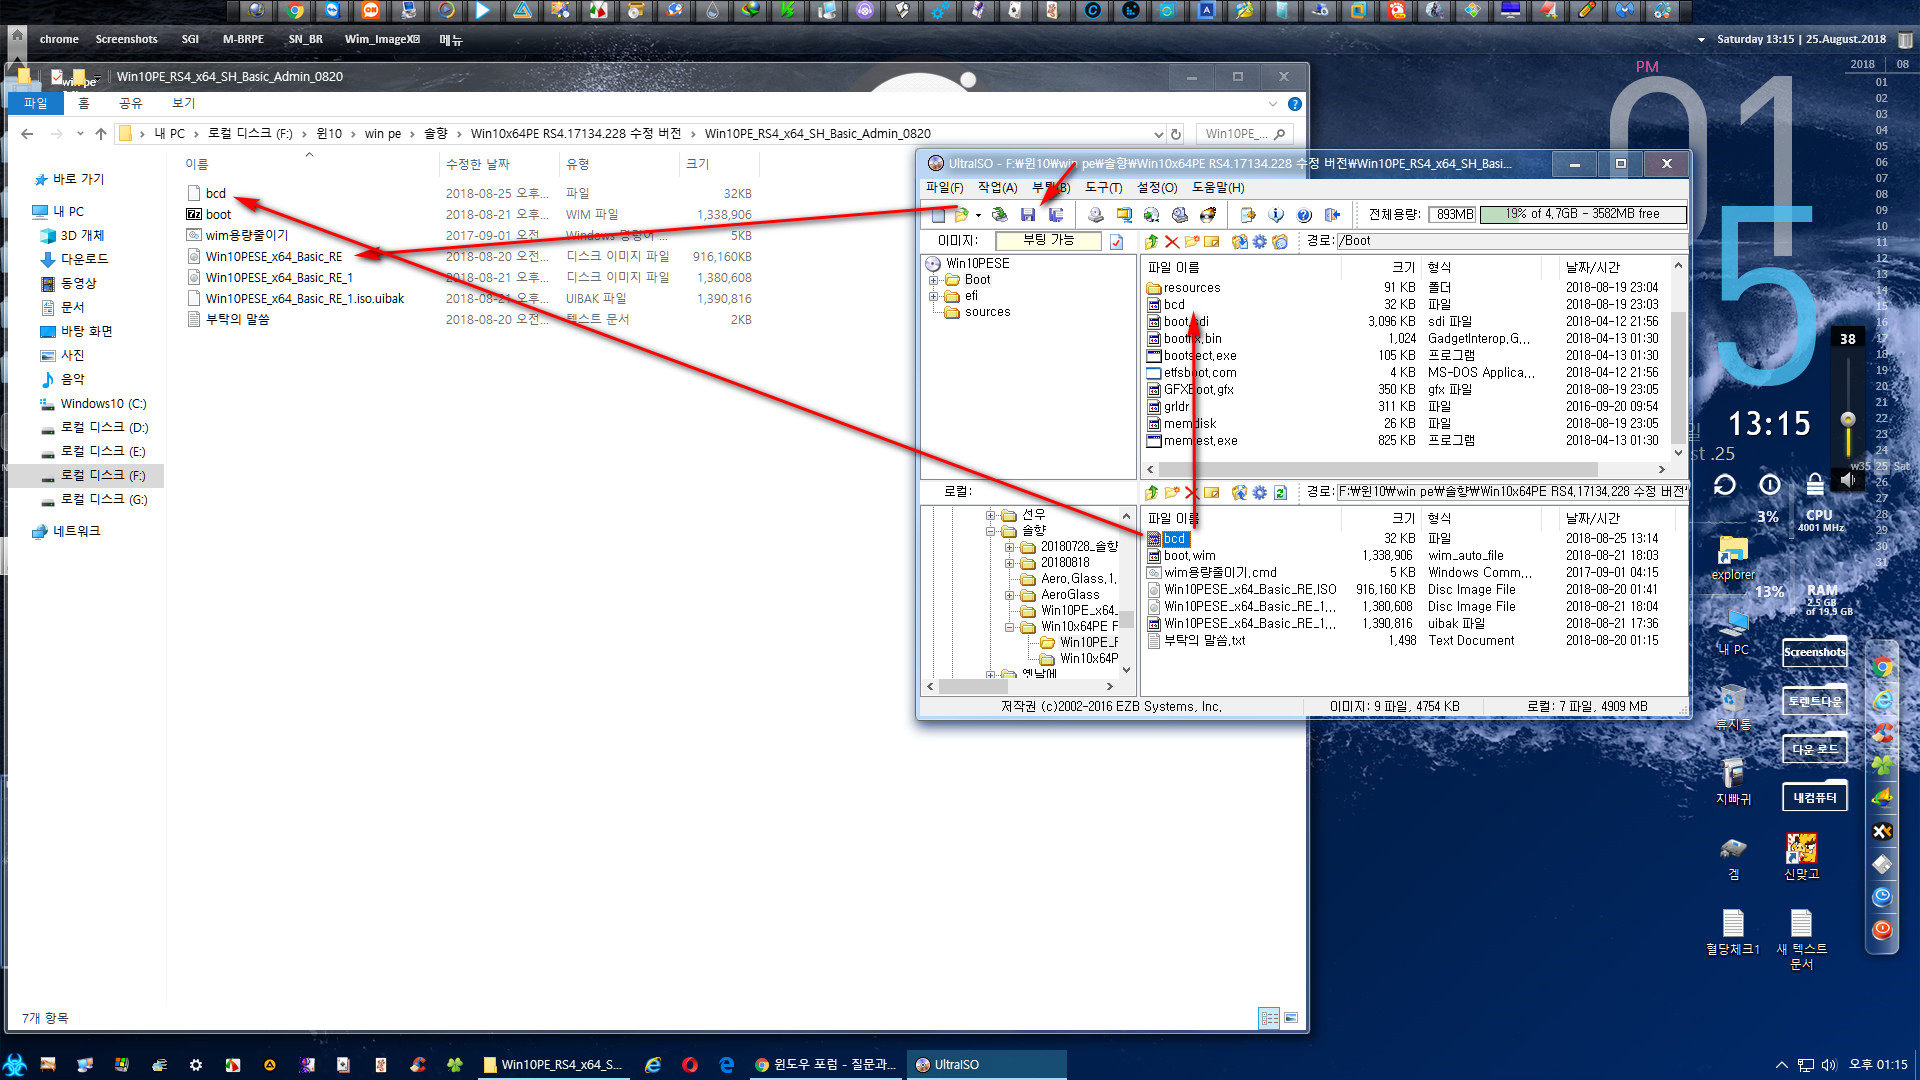
Task: Click the Open file icon in UltraISO toolbar
Action: [x=961, y=215]
